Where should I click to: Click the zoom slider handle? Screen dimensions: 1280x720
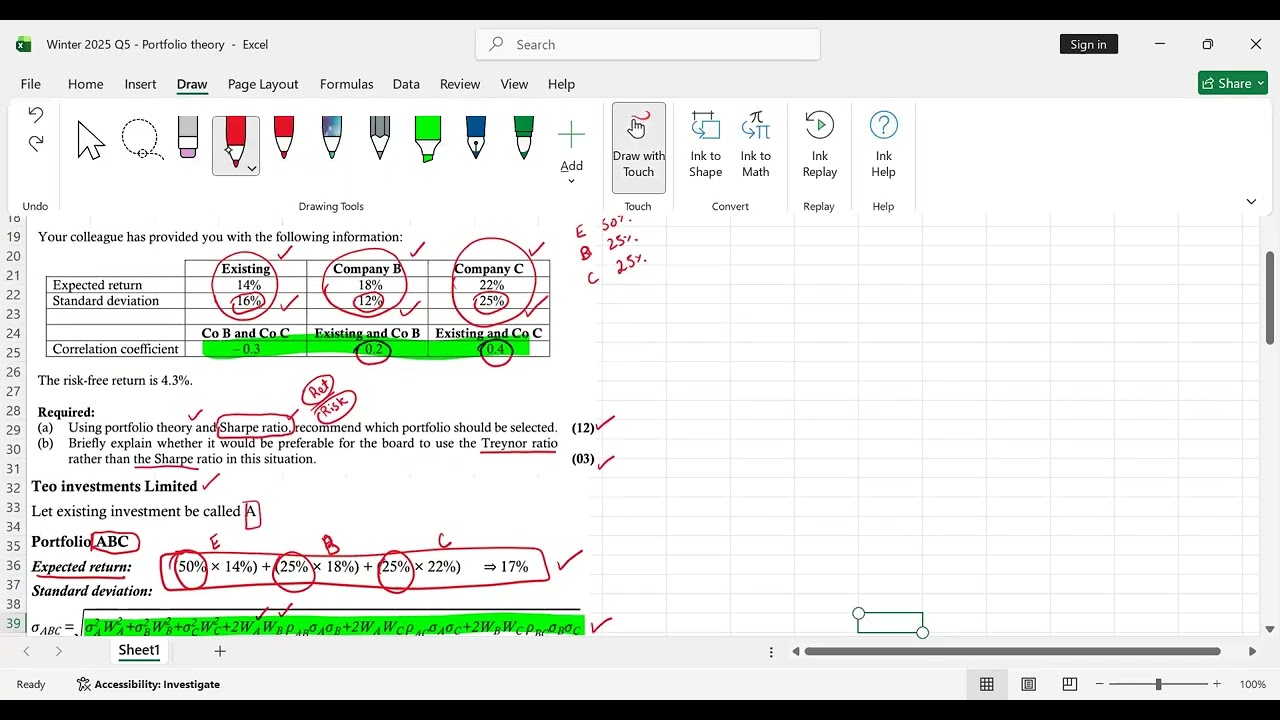pos(1158,684)
